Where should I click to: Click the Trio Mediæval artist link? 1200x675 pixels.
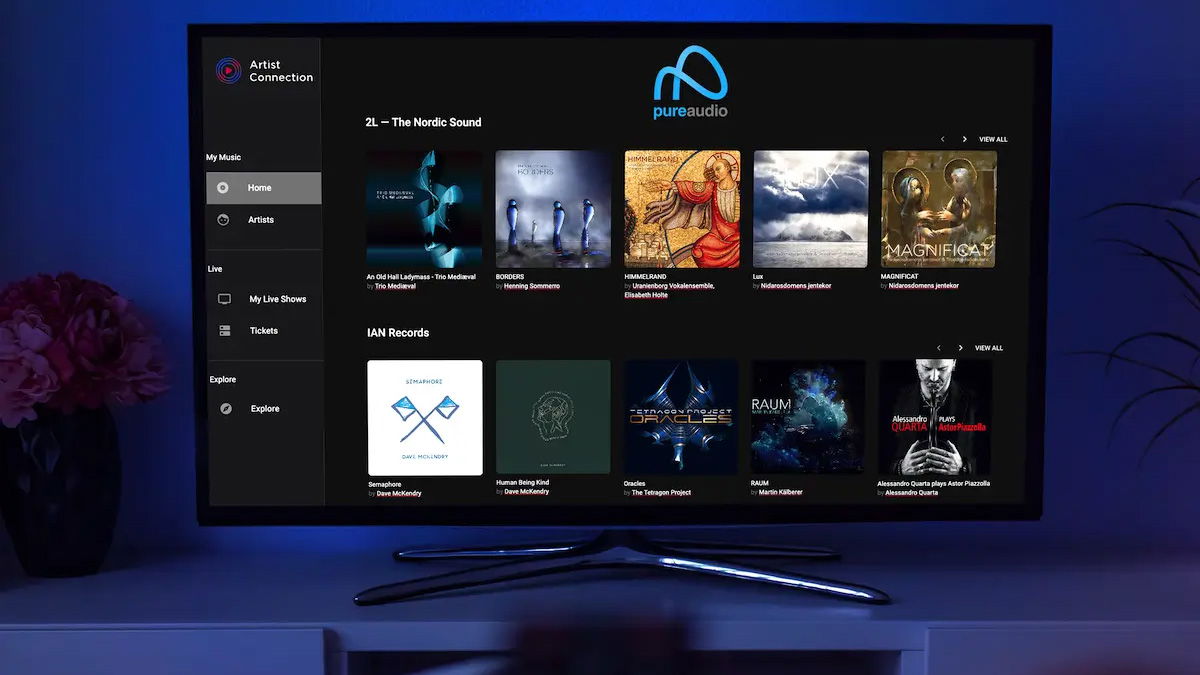(395, 286)
